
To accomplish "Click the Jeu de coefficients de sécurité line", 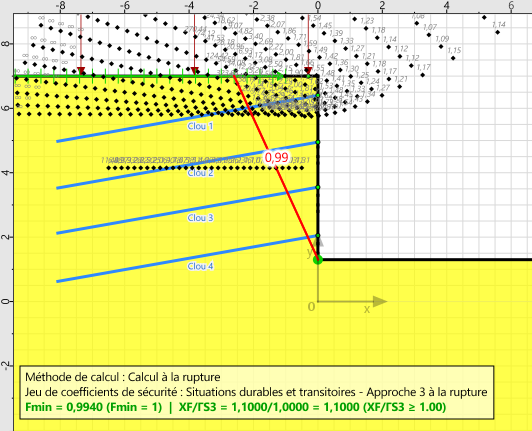I will (x=256, y=392).
